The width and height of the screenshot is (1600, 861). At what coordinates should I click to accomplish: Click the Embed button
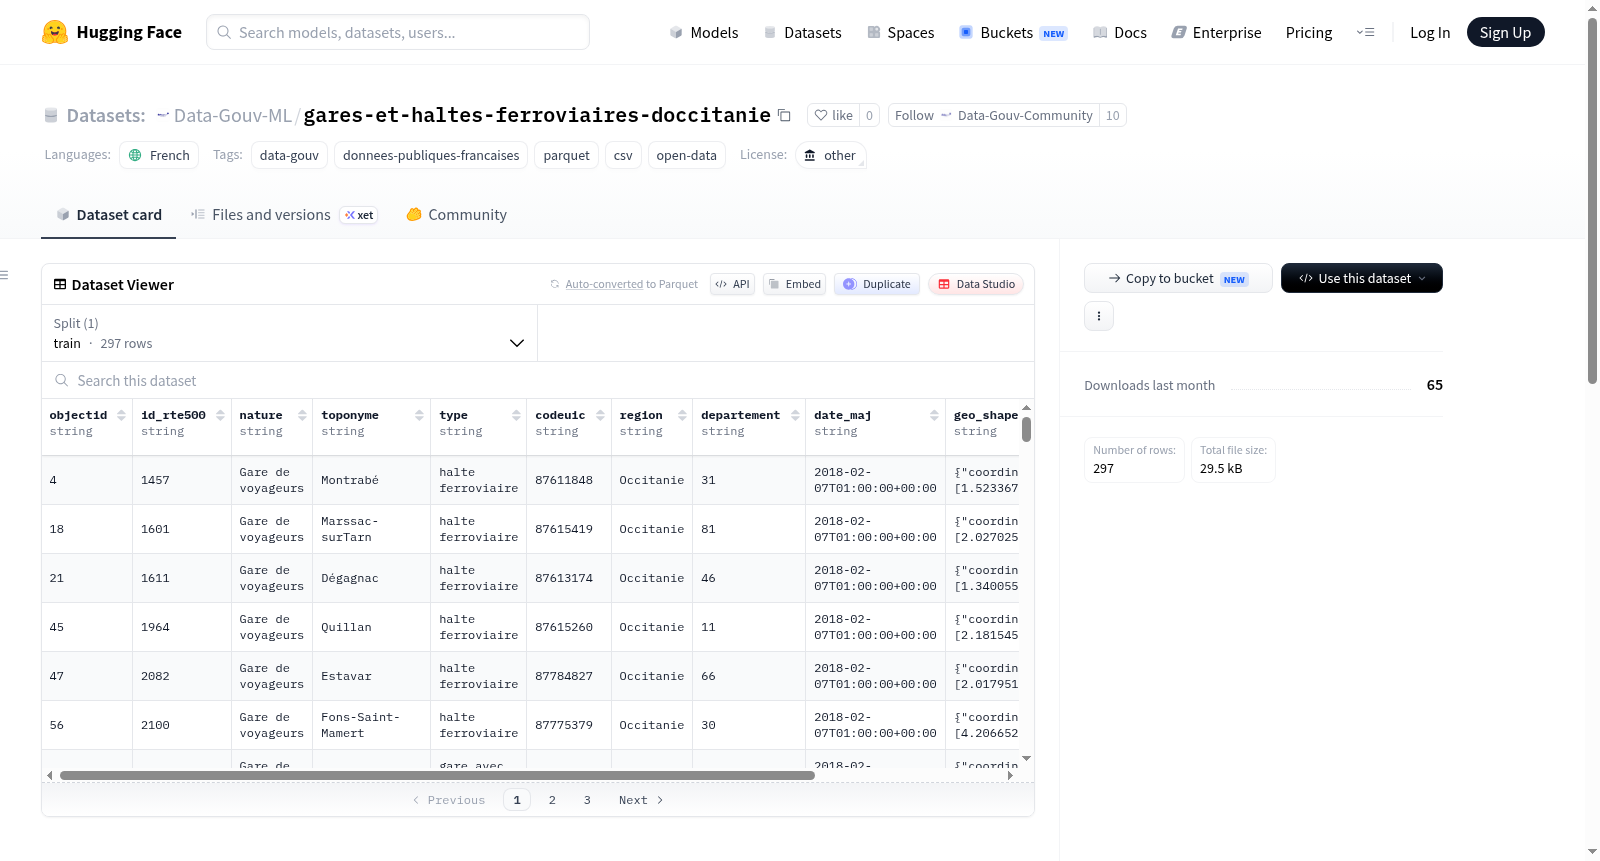tap(794, 284)
